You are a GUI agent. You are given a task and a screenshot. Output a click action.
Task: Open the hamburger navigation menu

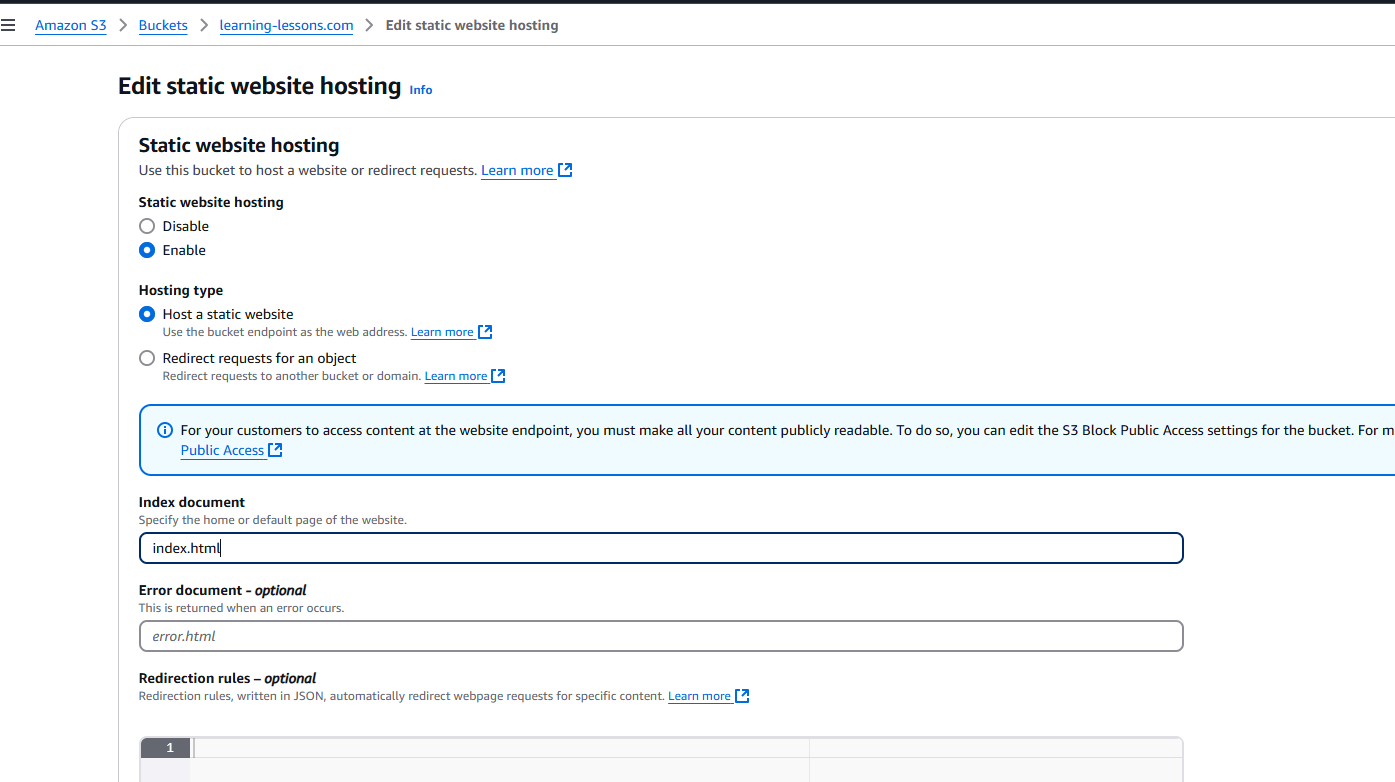tap(8, 25)
